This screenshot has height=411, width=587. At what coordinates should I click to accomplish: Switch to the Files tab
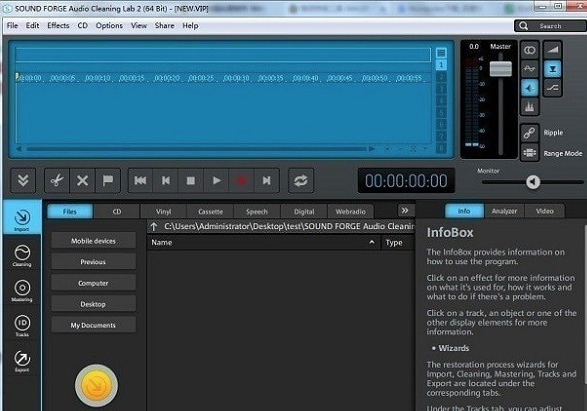pyautogui.click(x=70, y=211)
